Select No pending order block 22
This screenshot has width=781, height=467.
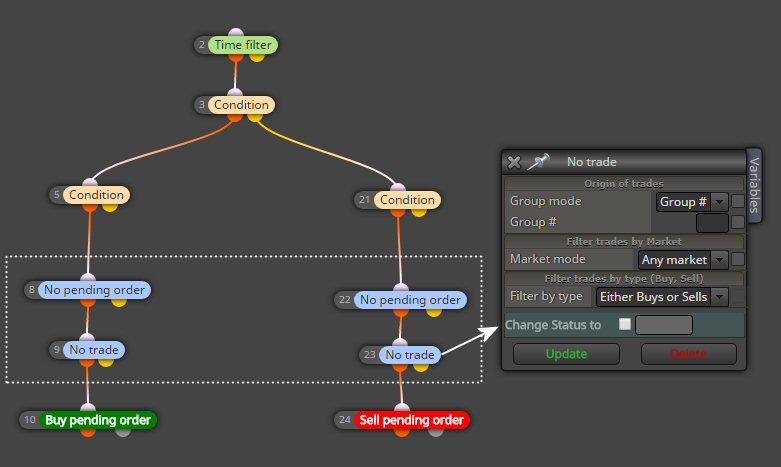click(410, 300)
